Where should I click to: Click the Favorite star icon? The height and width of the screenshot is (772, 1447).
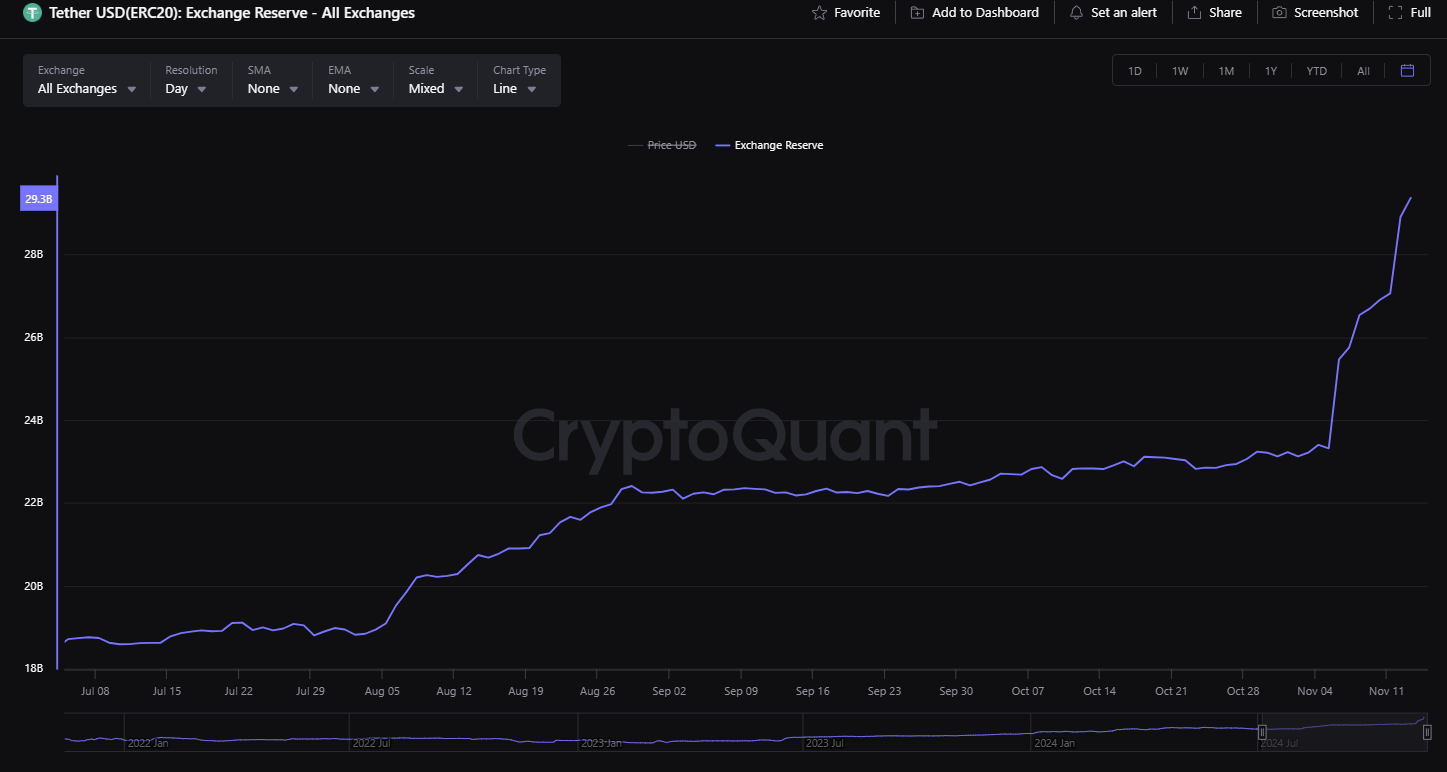819,13
